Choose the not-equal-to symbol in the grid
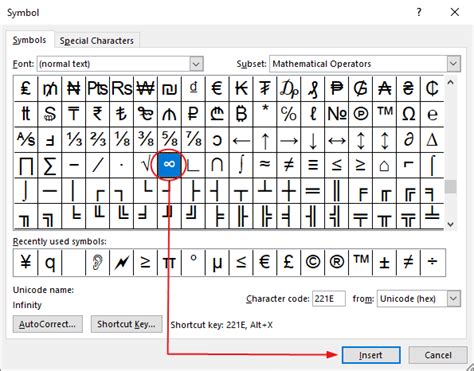This screenshot has width=474, height=371. point(289,165)
